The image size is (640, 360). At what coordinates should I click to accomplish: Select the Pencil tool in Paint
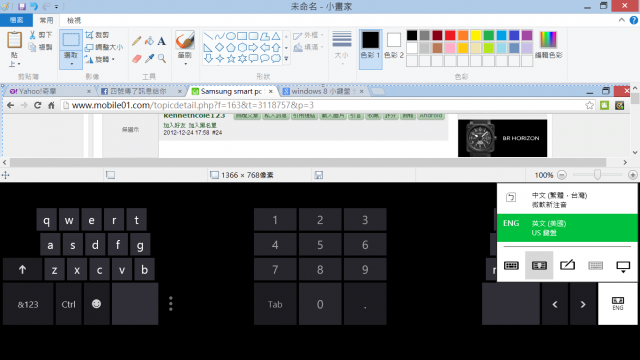(137, 41)
